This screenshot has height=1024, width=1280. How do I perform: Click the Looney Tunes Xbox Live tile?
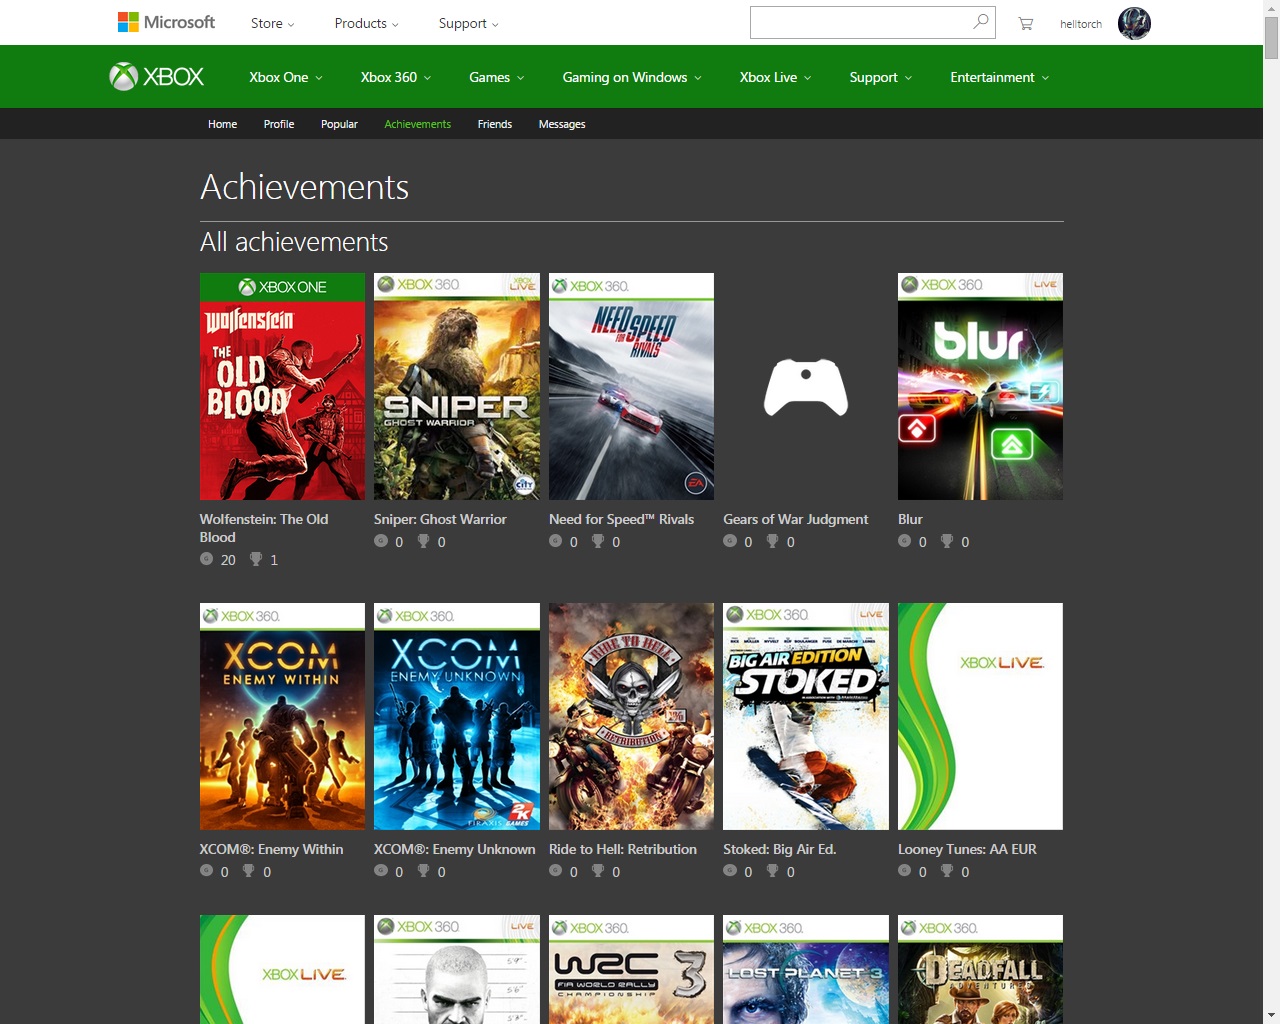[980, 716]
